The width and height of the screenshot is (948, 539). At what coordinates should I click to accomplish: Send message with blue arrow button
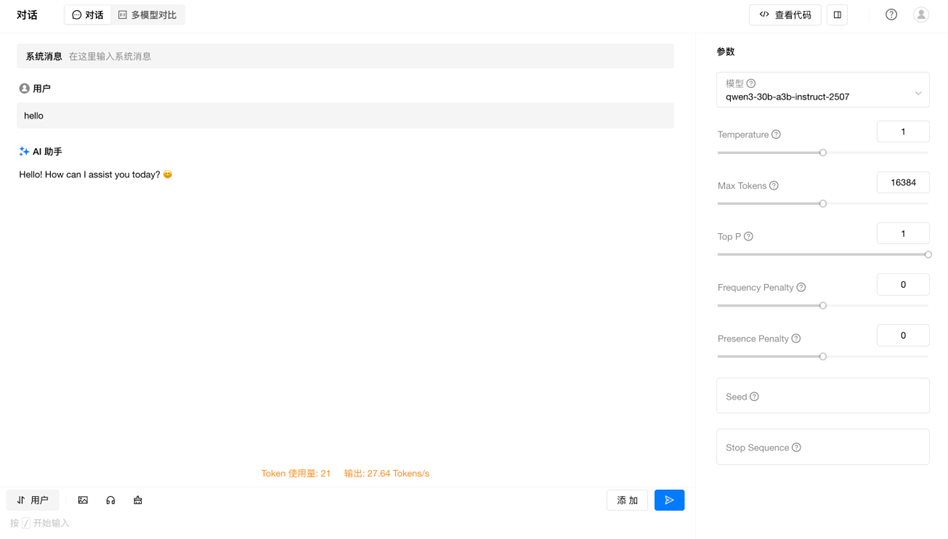[669, 500]
